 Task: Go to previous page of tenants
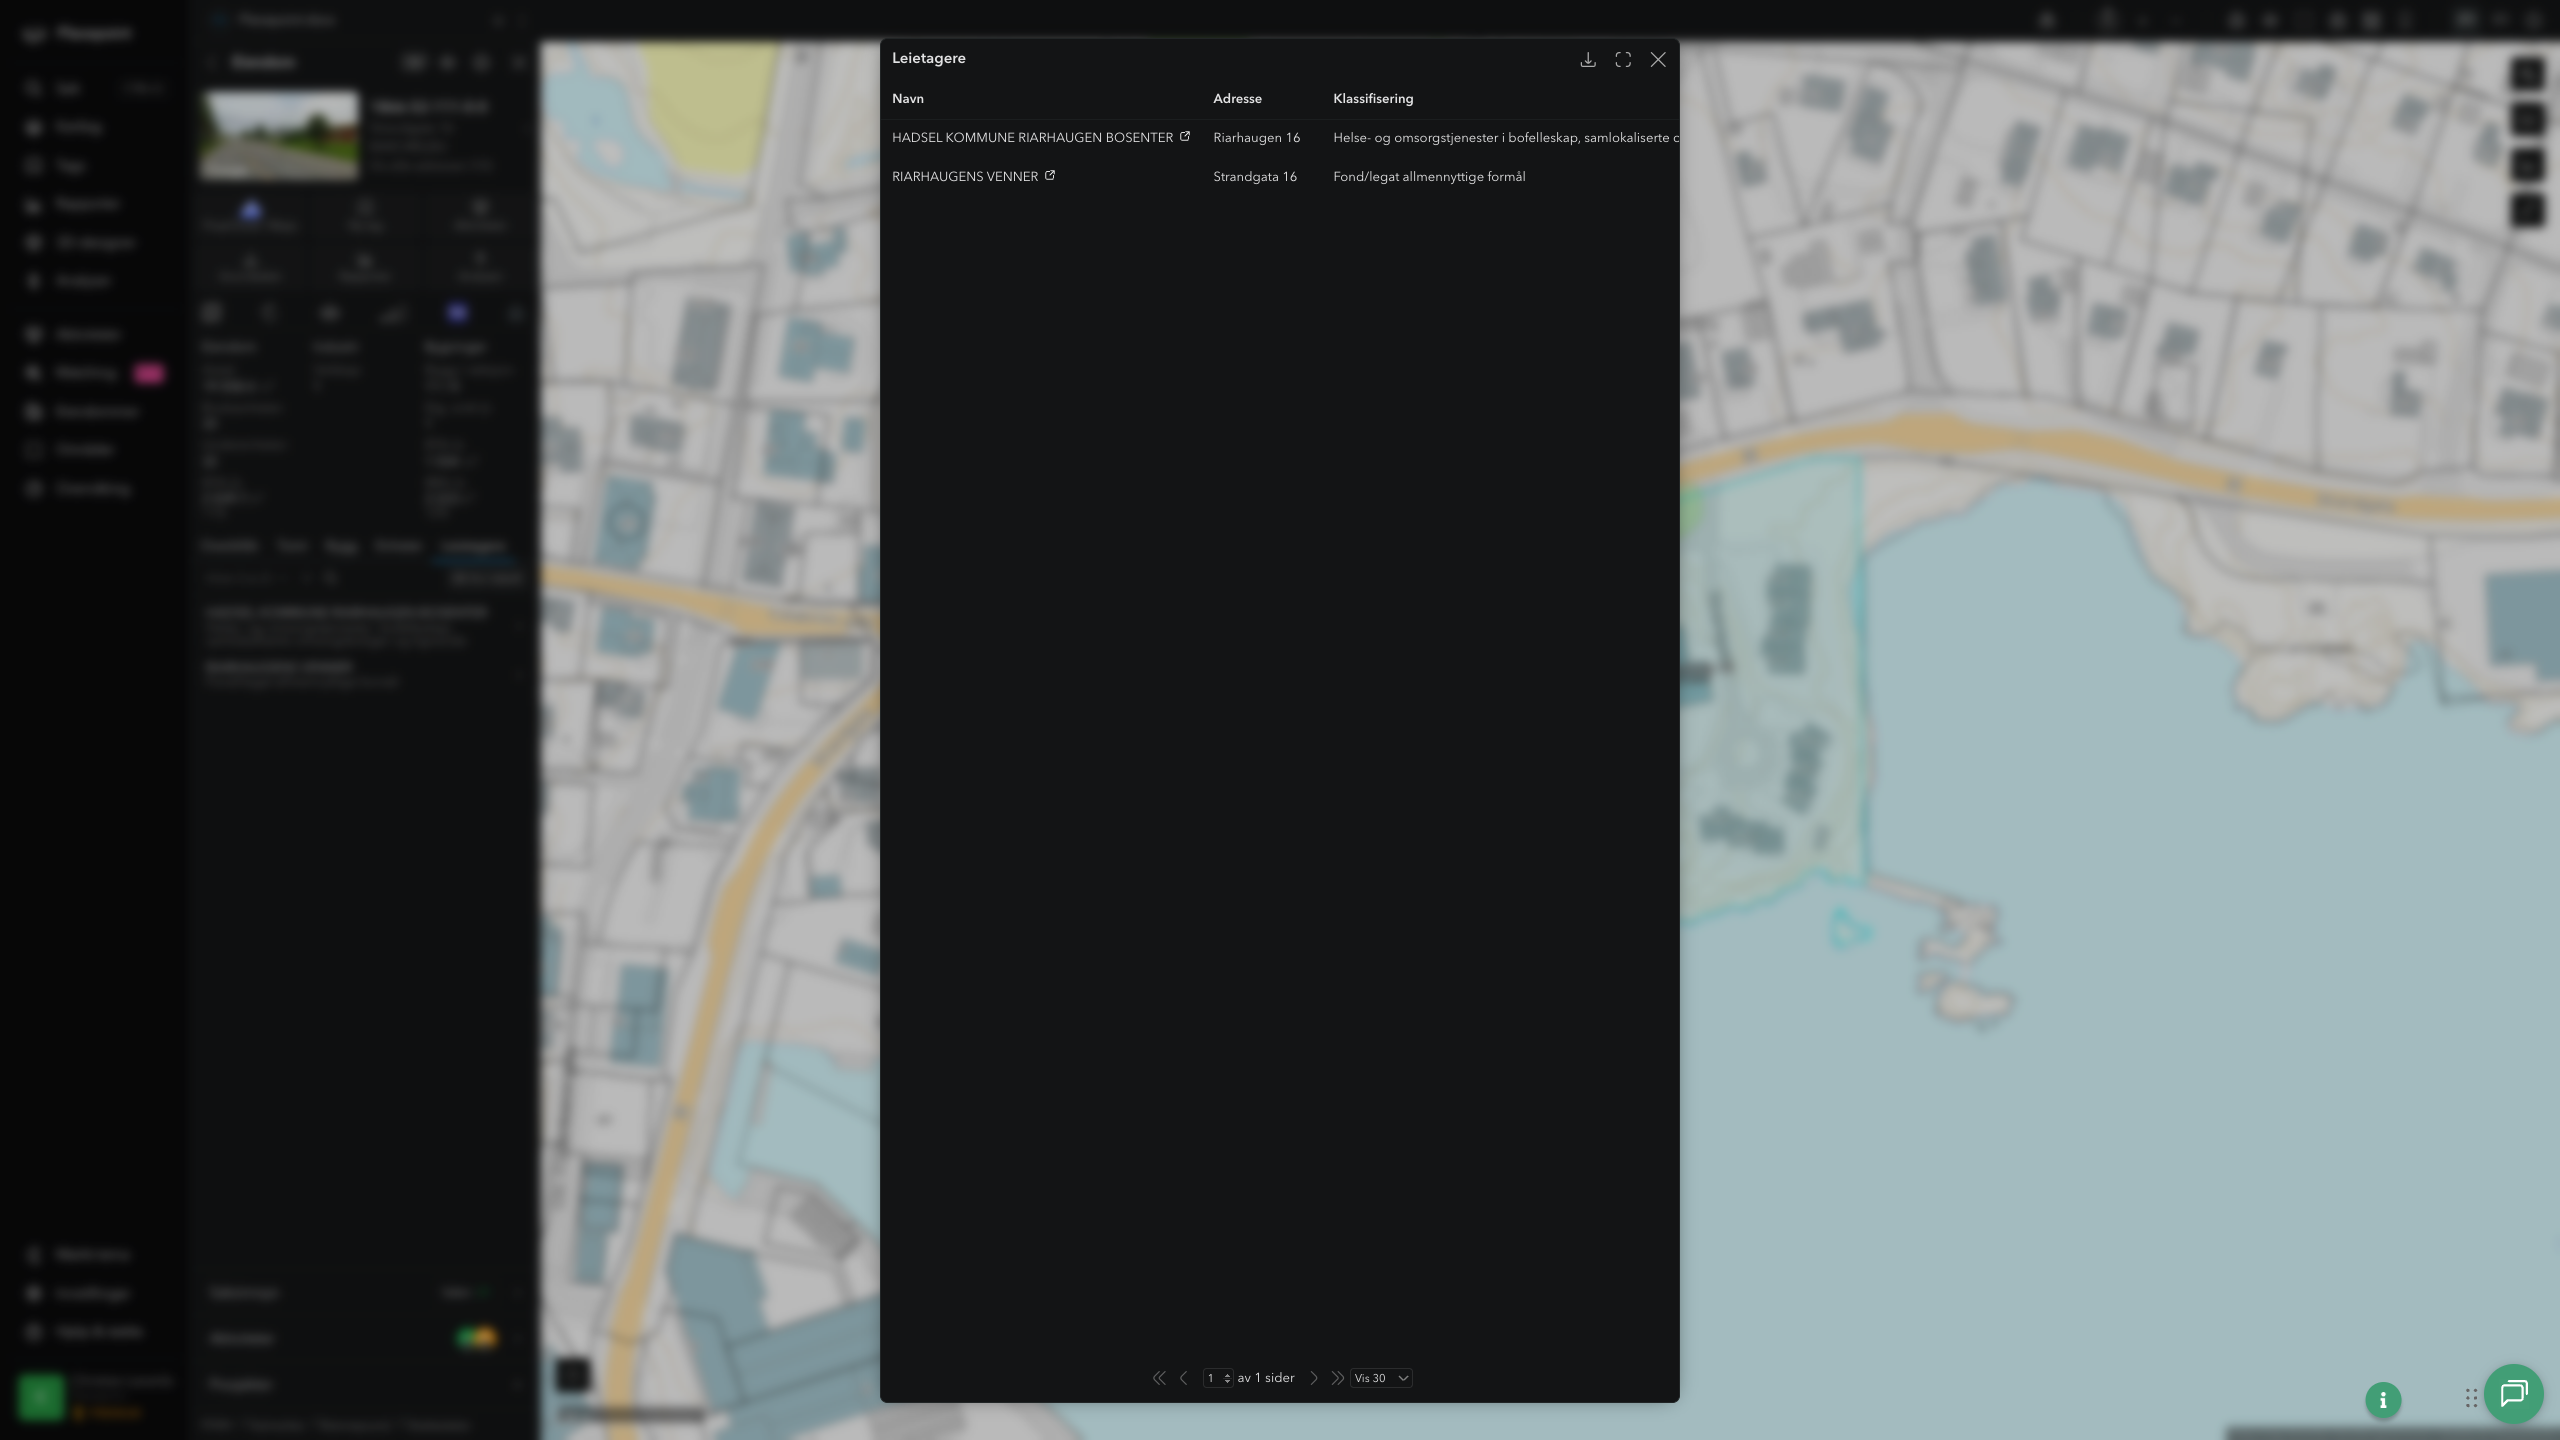click(x=1184, y=1378)
